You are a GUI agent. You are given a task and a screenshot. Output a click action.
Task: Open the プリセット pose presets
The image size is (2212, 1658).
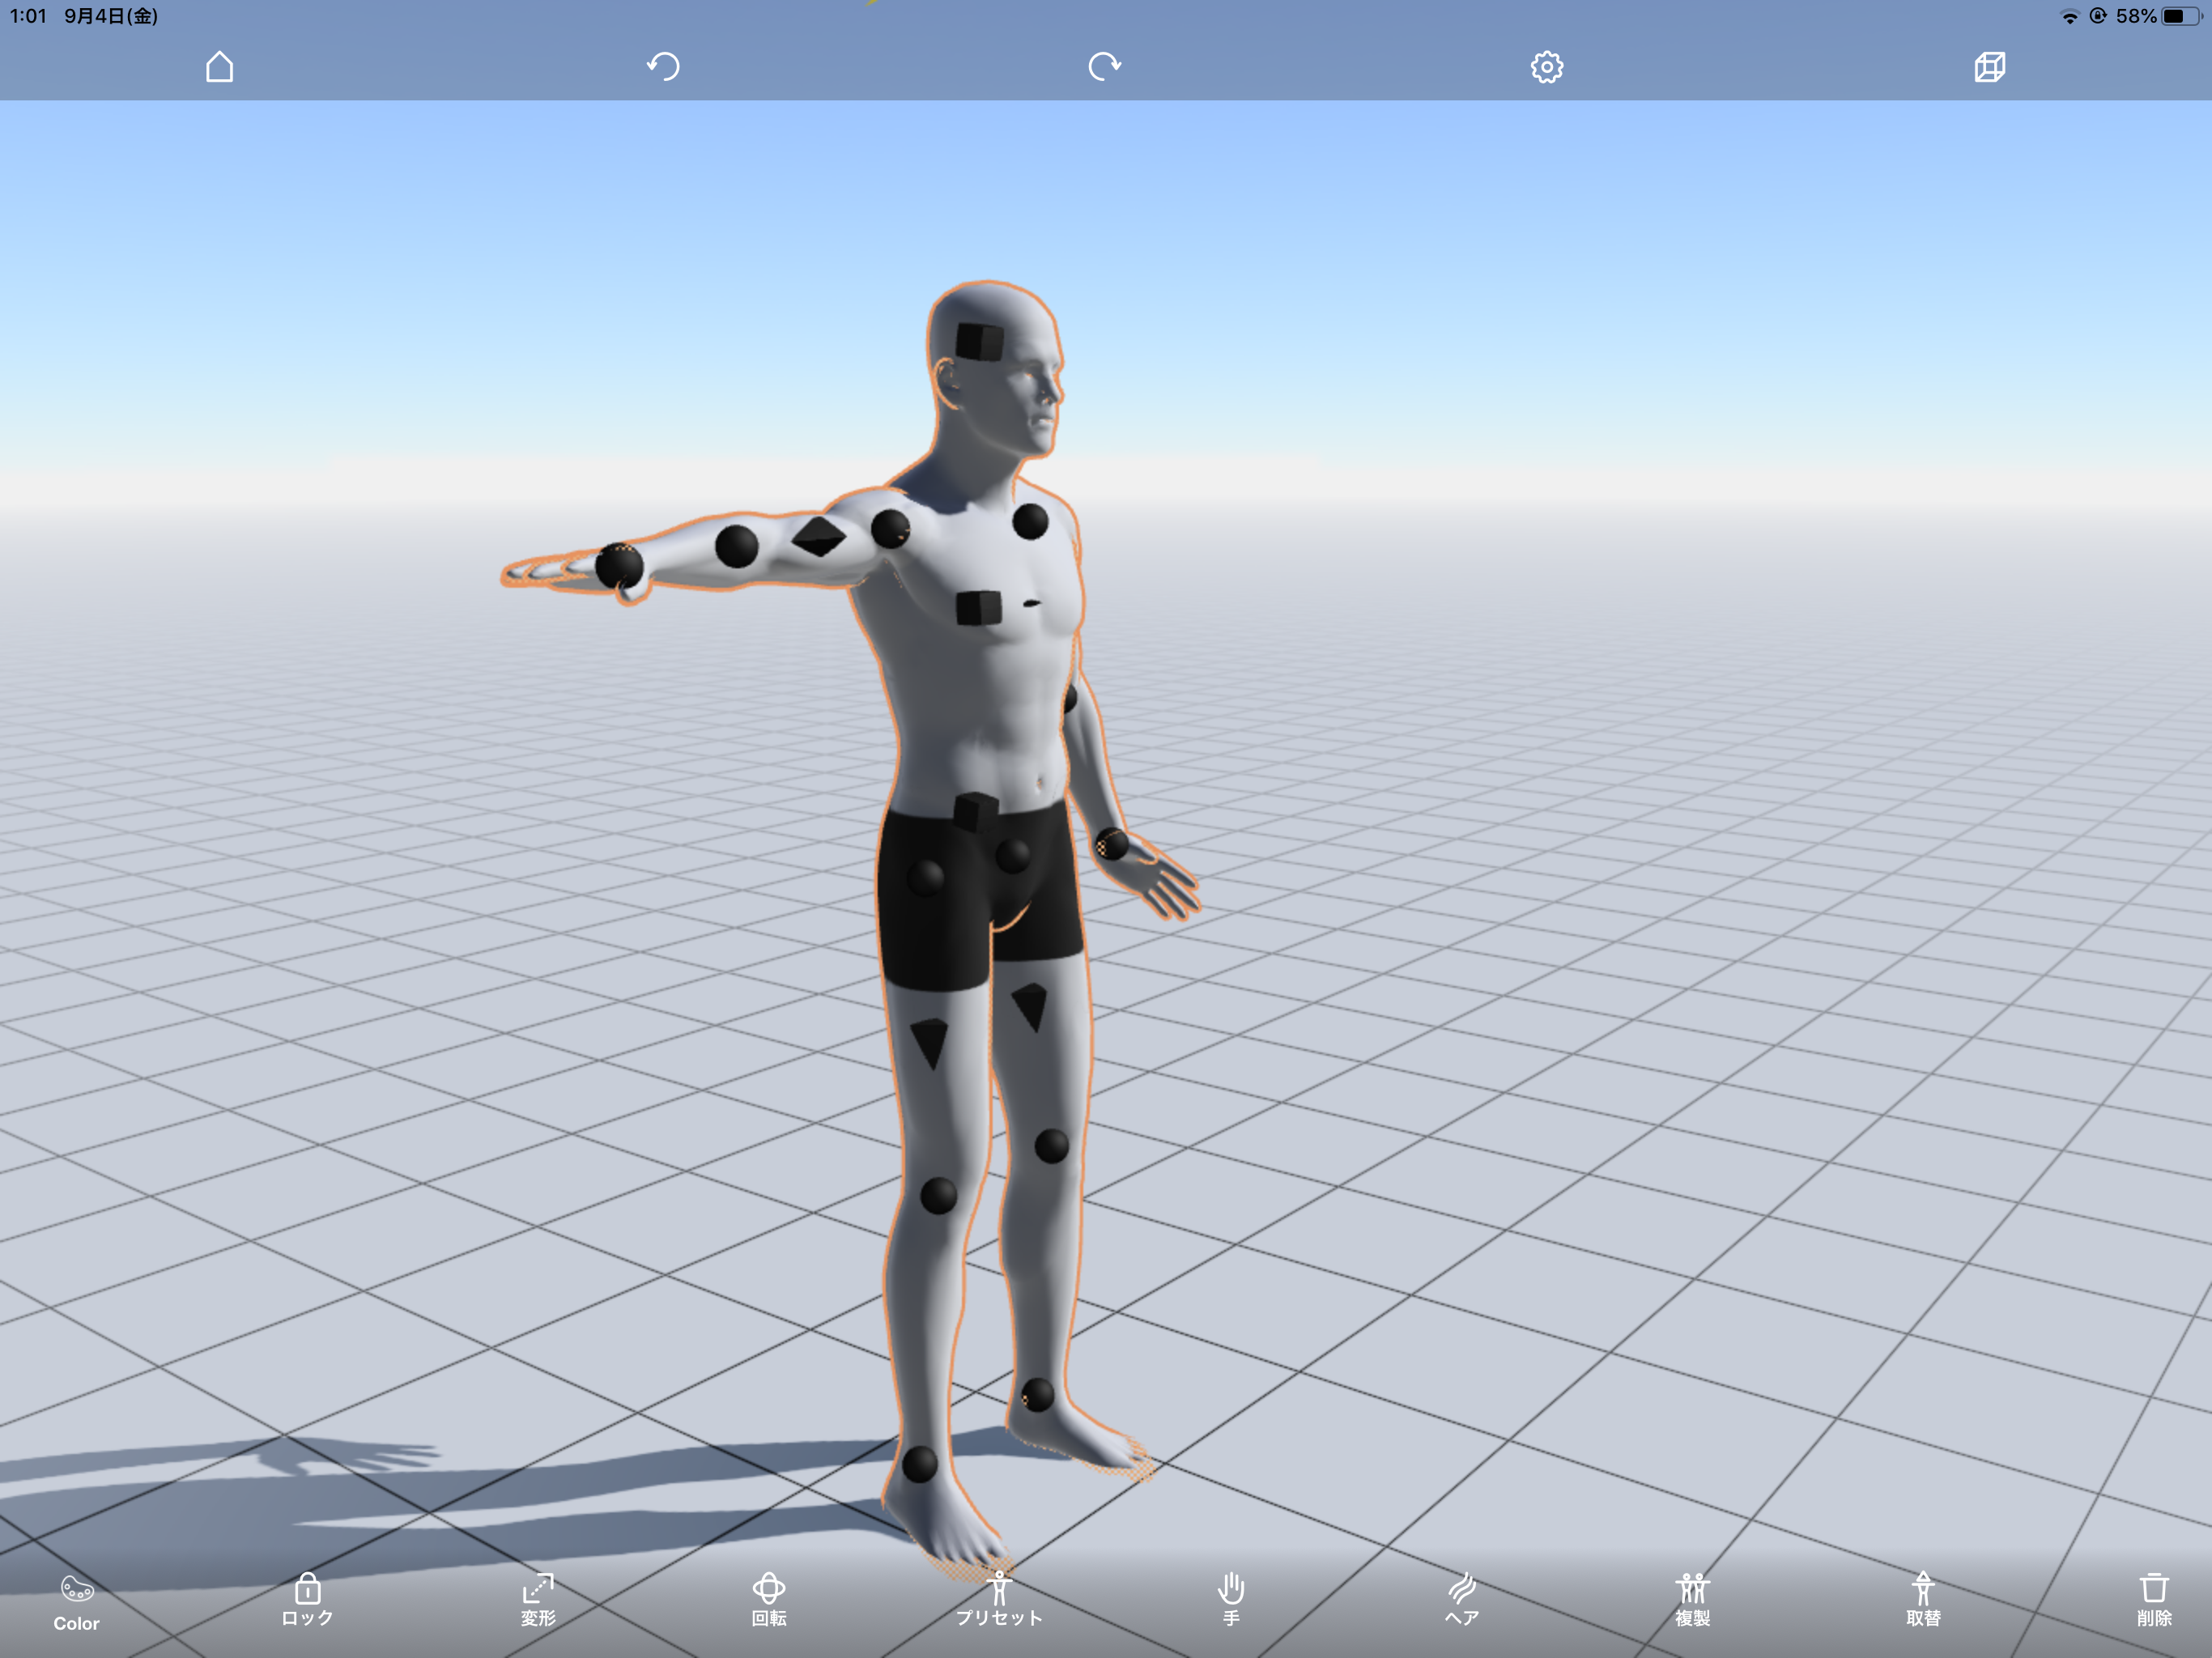point(999,1601)
